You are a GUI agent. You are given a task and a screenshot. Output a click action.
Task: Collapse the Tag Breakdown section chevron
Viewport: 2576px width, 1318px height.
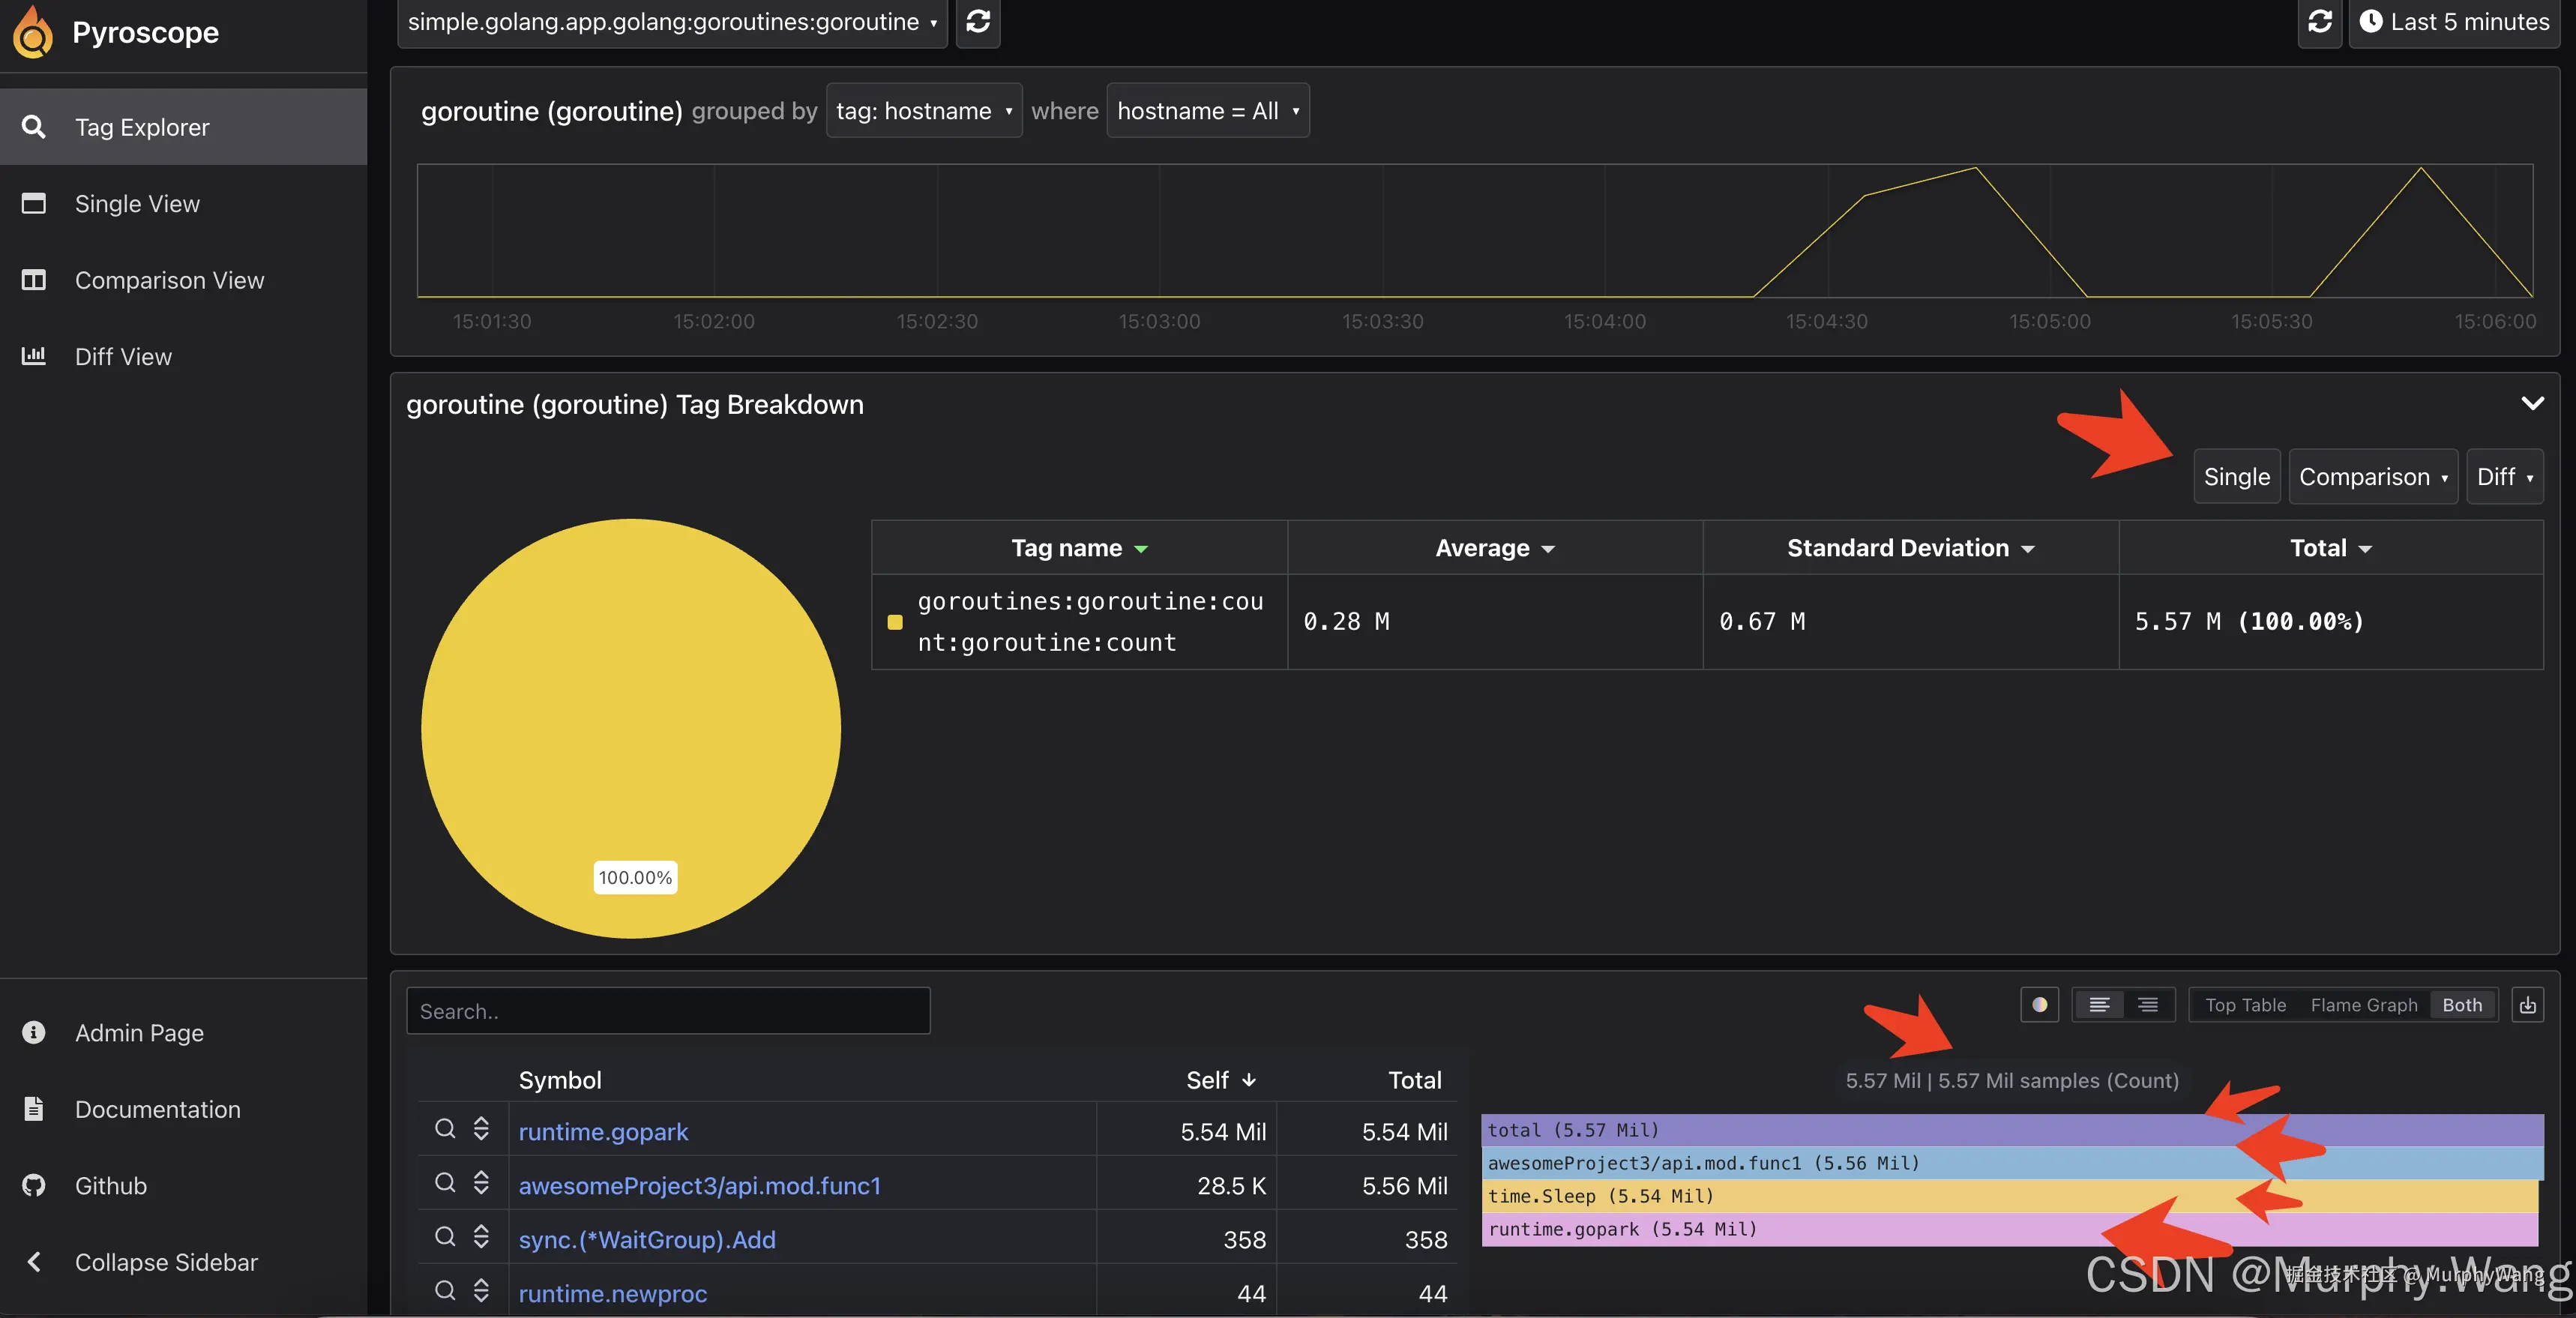2532,403
